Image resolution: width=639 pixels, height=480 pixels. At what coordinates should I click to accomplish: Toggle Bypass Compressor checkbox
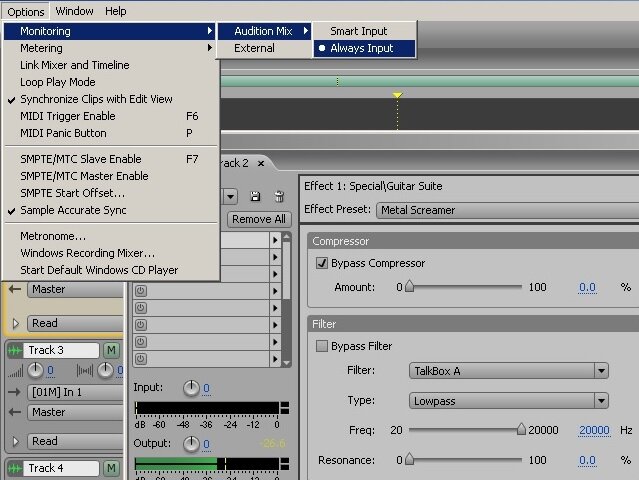point(322,263)
